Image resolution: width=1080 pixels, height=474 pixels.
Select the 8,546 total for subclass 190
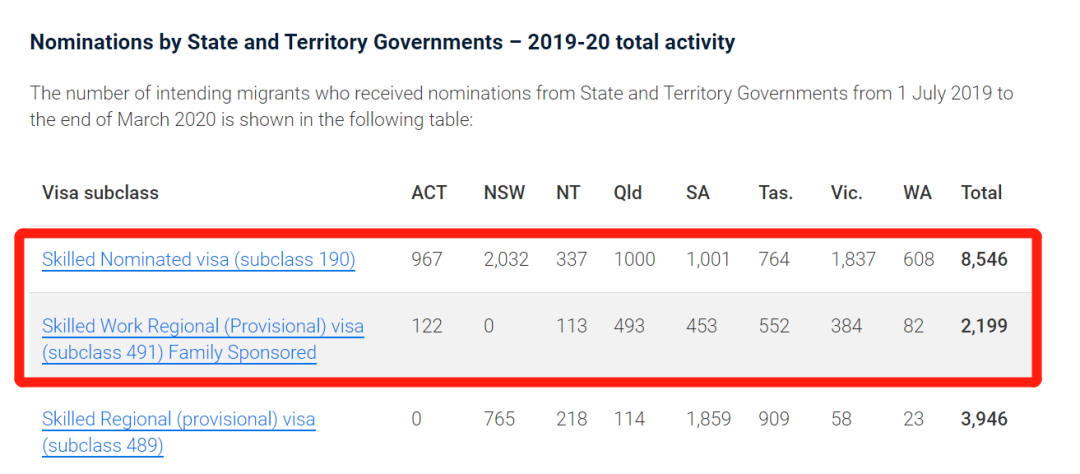pyautogui.click(x=984, y=260)
